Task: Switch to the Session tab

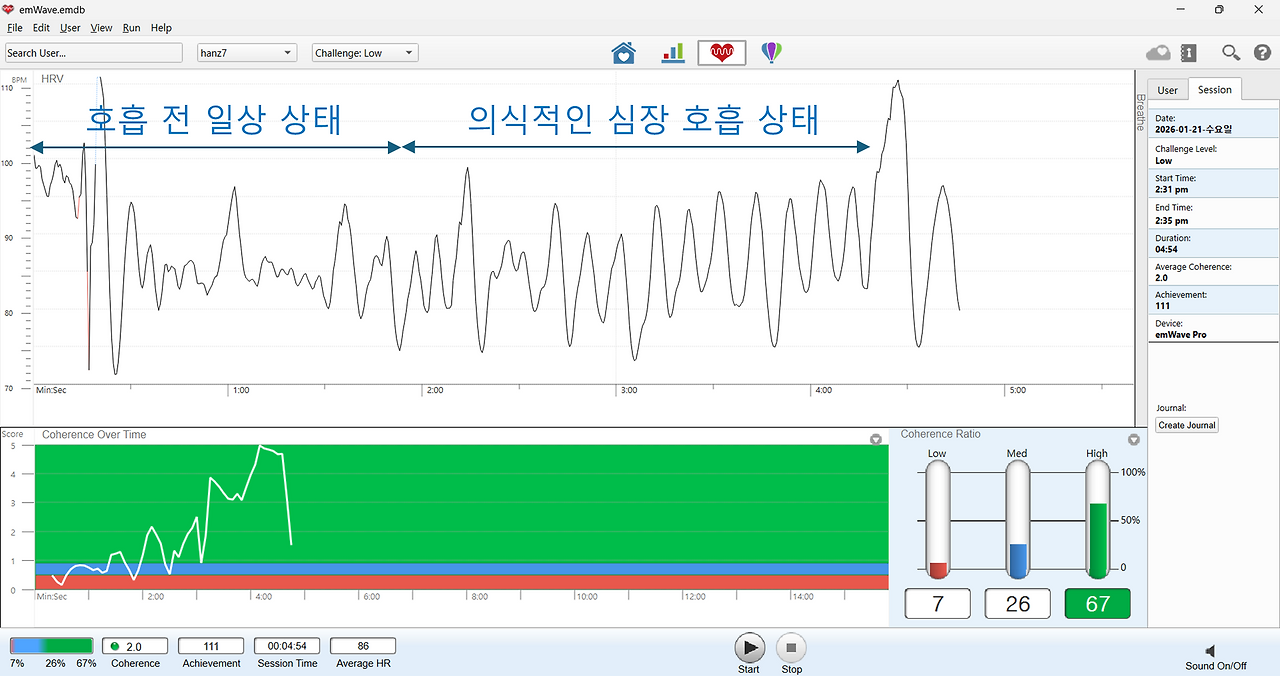Action: coord(1215,89)
